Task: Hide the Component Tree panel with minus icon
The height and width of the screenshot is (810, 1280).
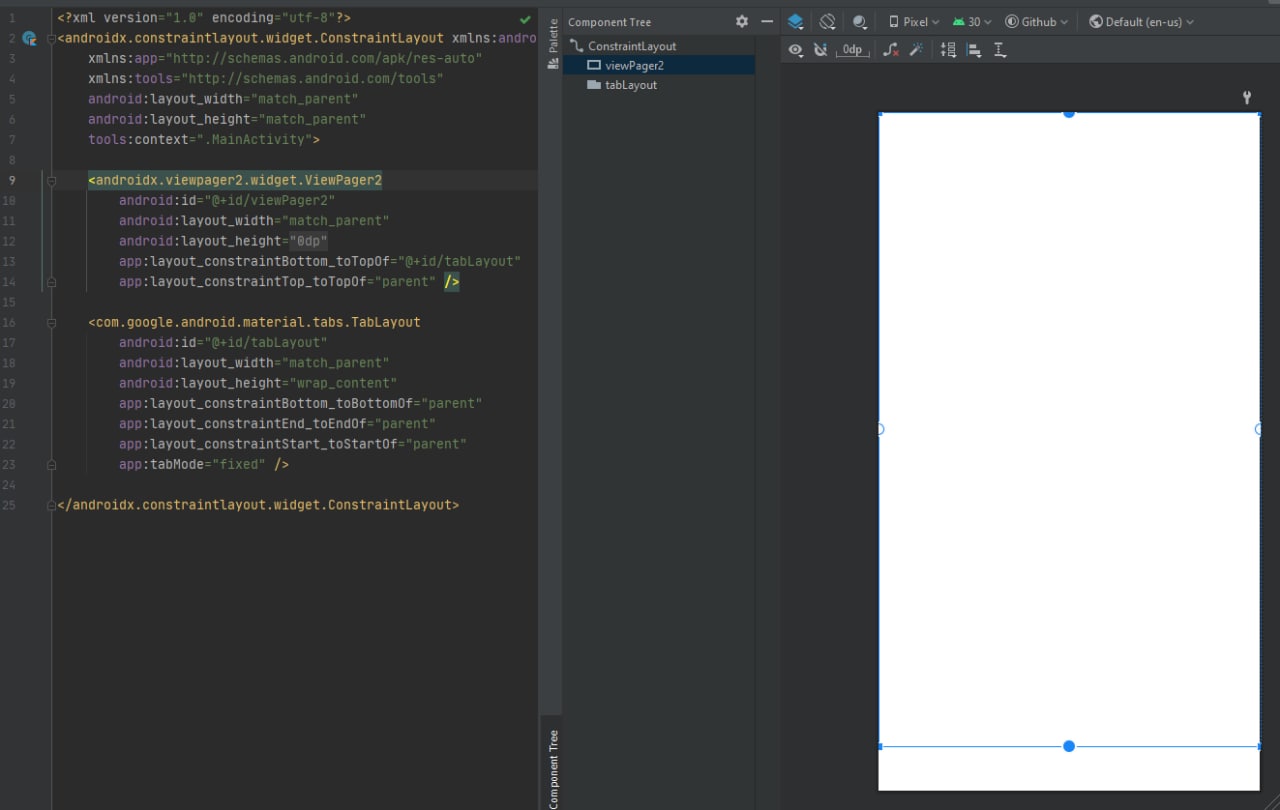Action: coord(767,21)
